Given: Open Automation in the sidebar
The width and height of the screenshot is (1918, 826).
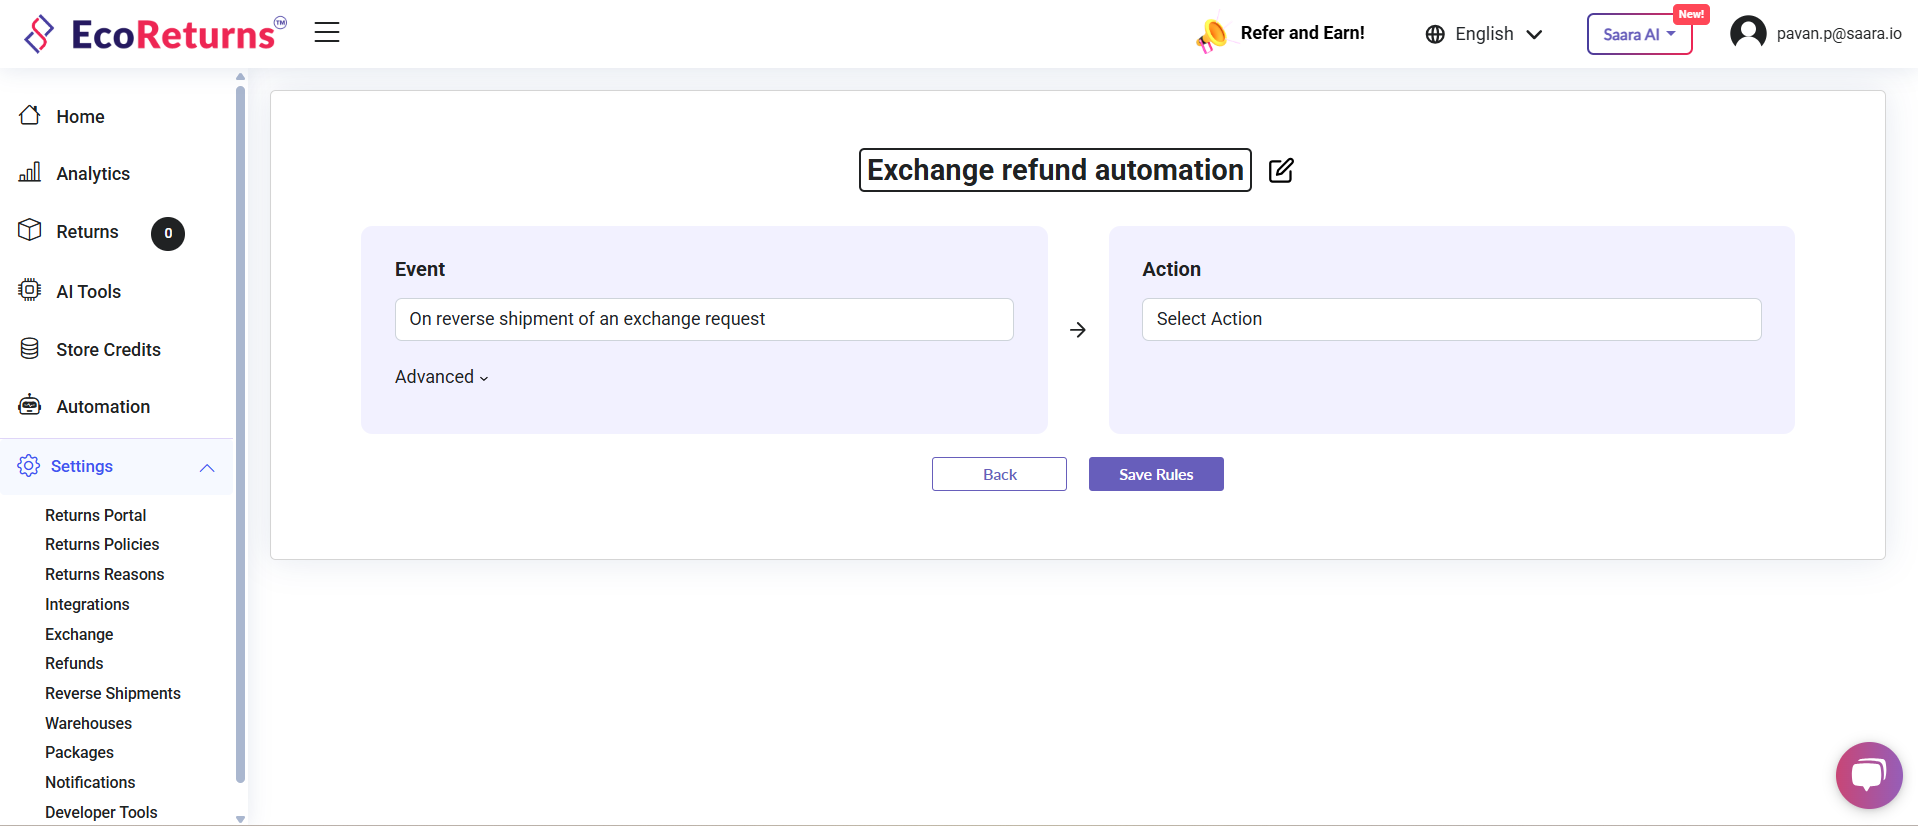Looking at the screenshot, I should coord(103,407).
